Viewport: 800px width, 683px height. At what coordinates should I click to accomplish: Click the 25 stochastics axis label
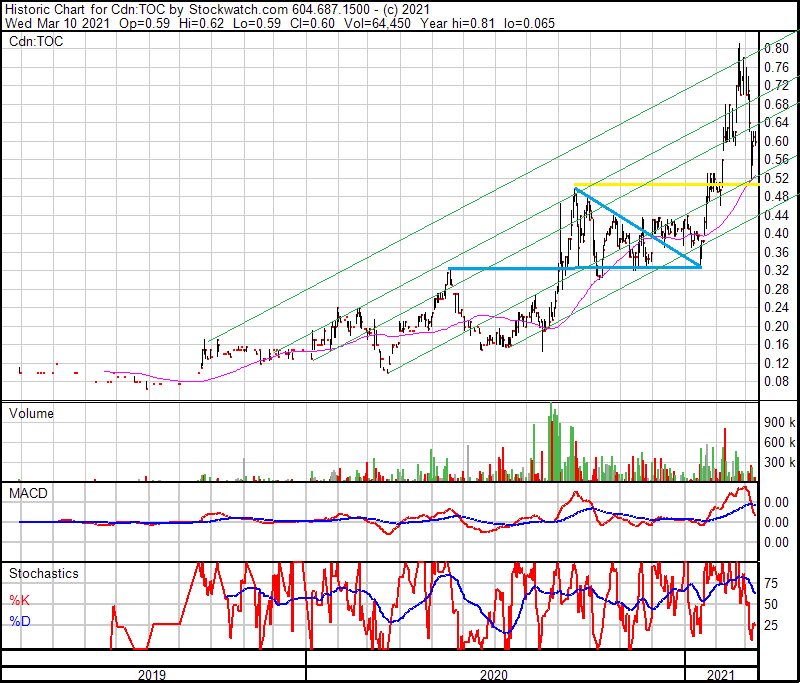(x=771, y=625)
